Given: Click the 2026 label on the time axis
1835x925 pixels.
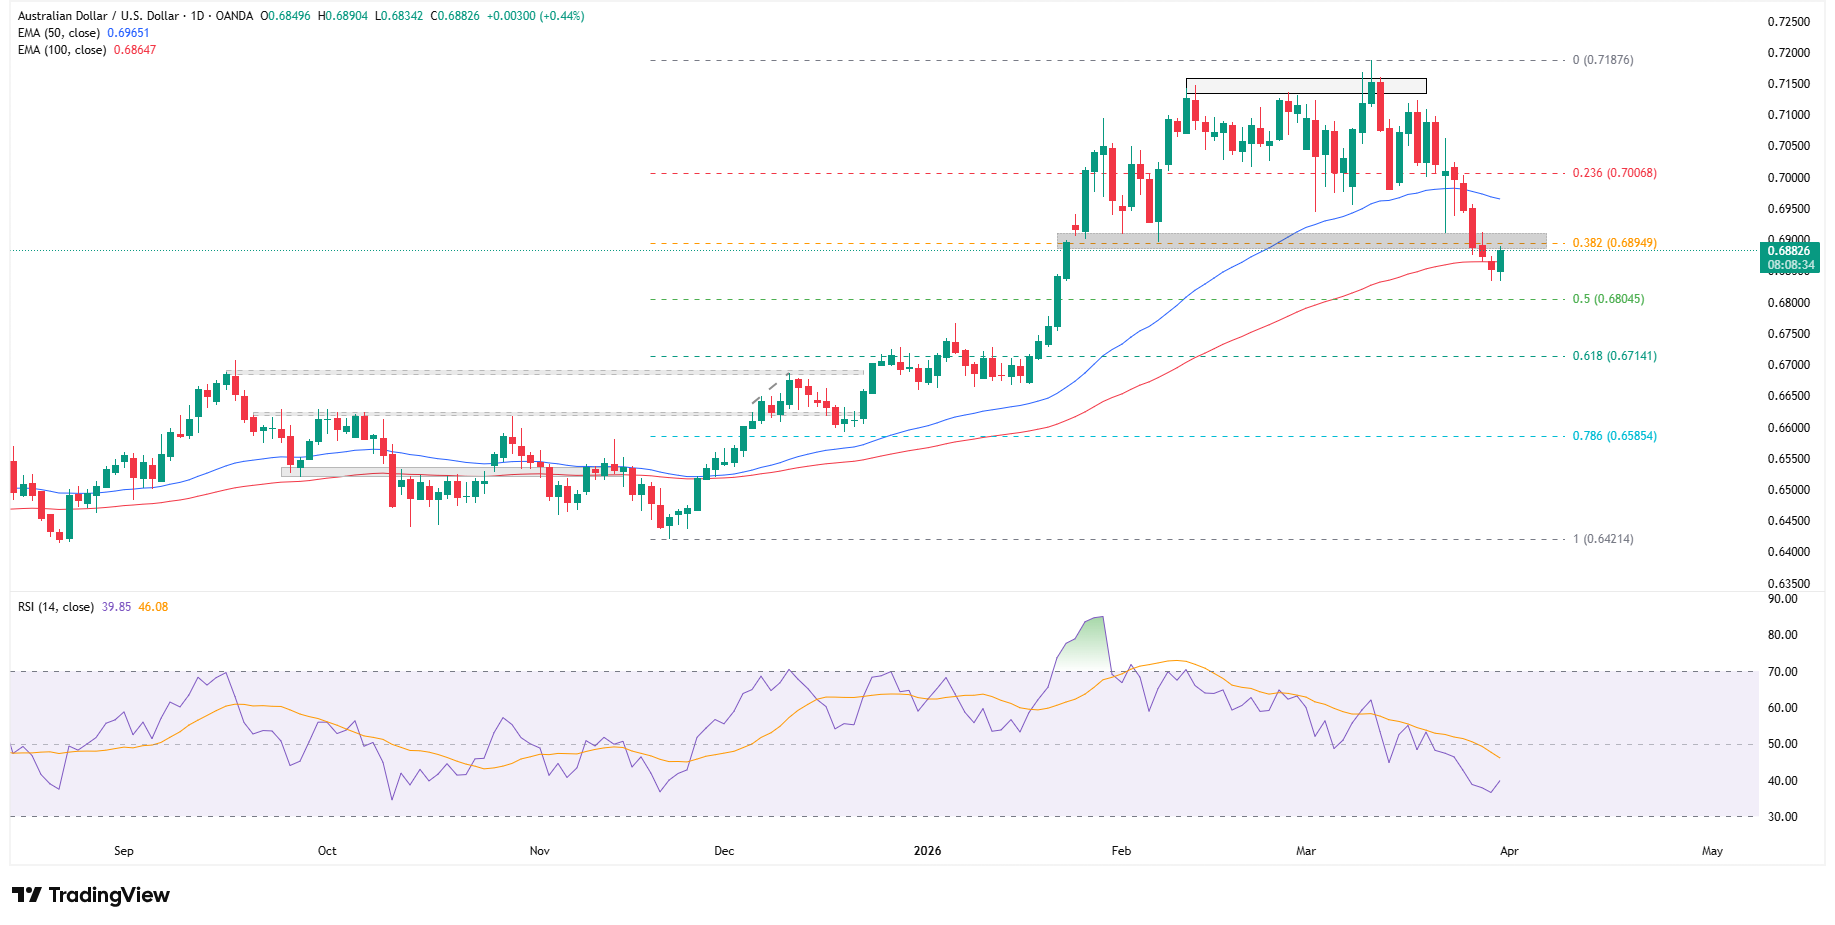Looking at the screenshot, I should [927, 851].
